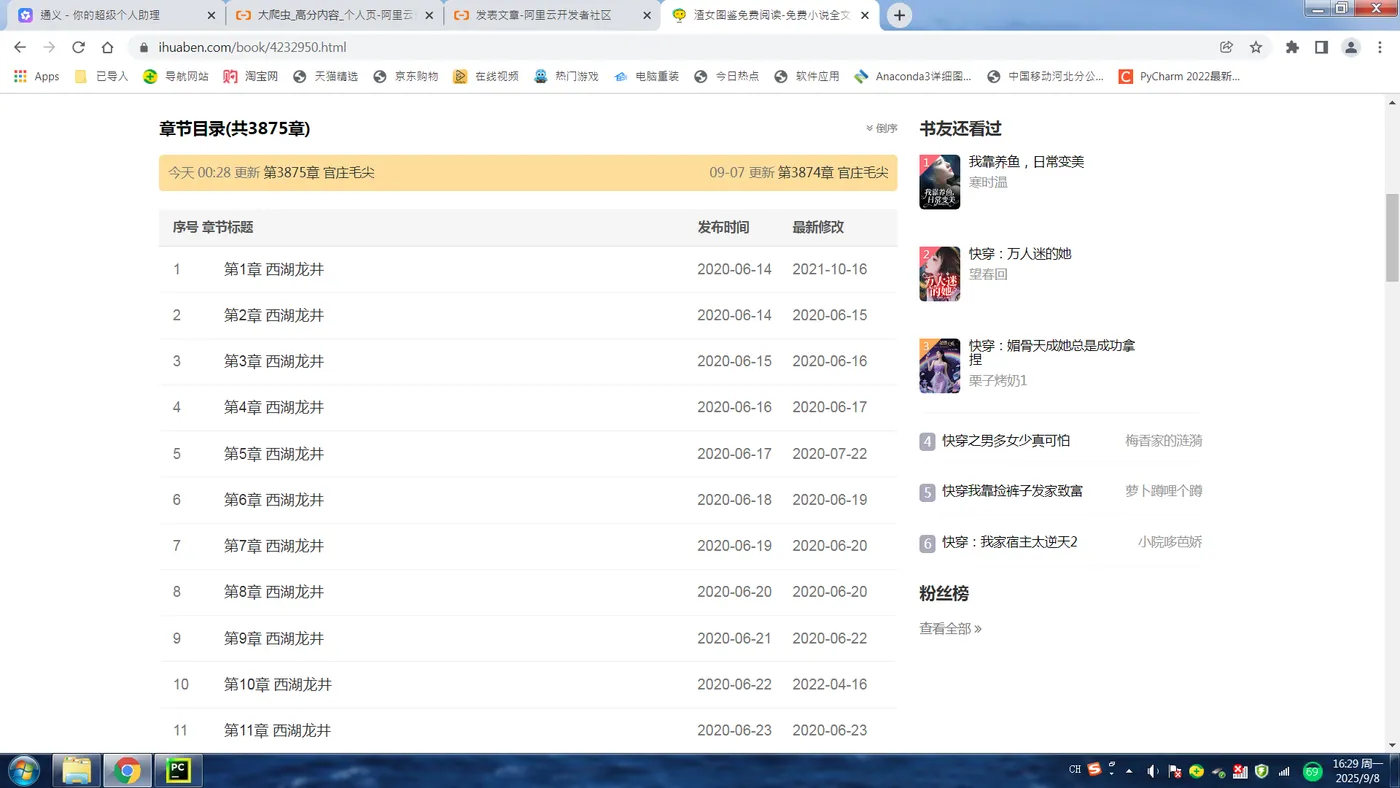
Task: Switch to the 发表文章-阿里云开发者社区 tab
Action: coord(550,15)
